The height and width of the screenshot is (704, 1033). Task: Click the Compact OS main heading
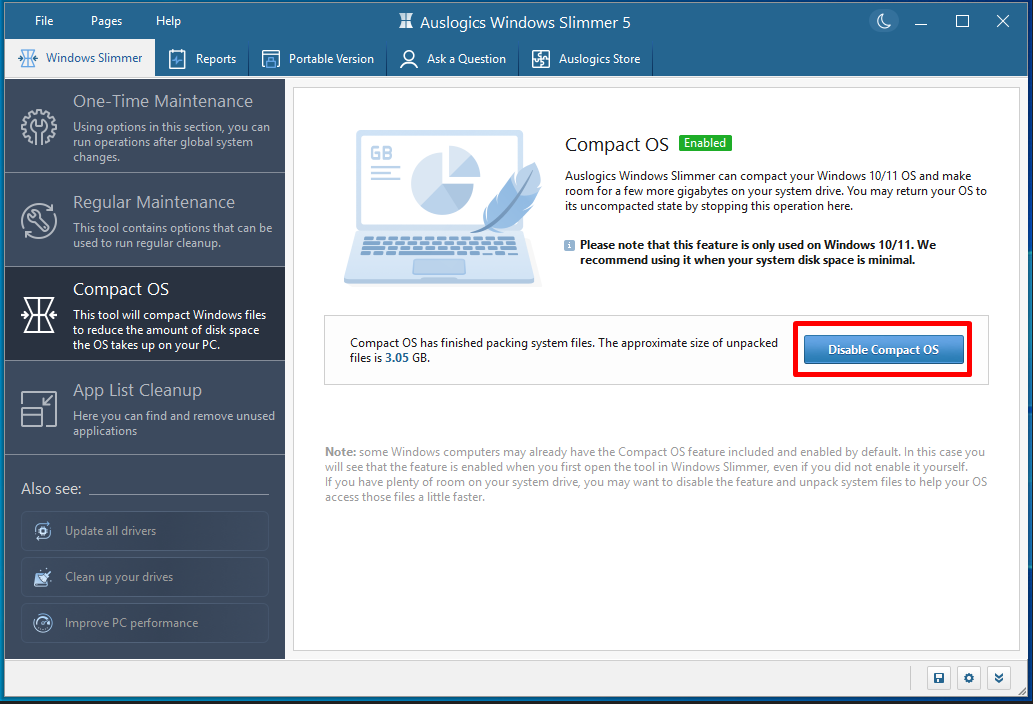[617, 144]
